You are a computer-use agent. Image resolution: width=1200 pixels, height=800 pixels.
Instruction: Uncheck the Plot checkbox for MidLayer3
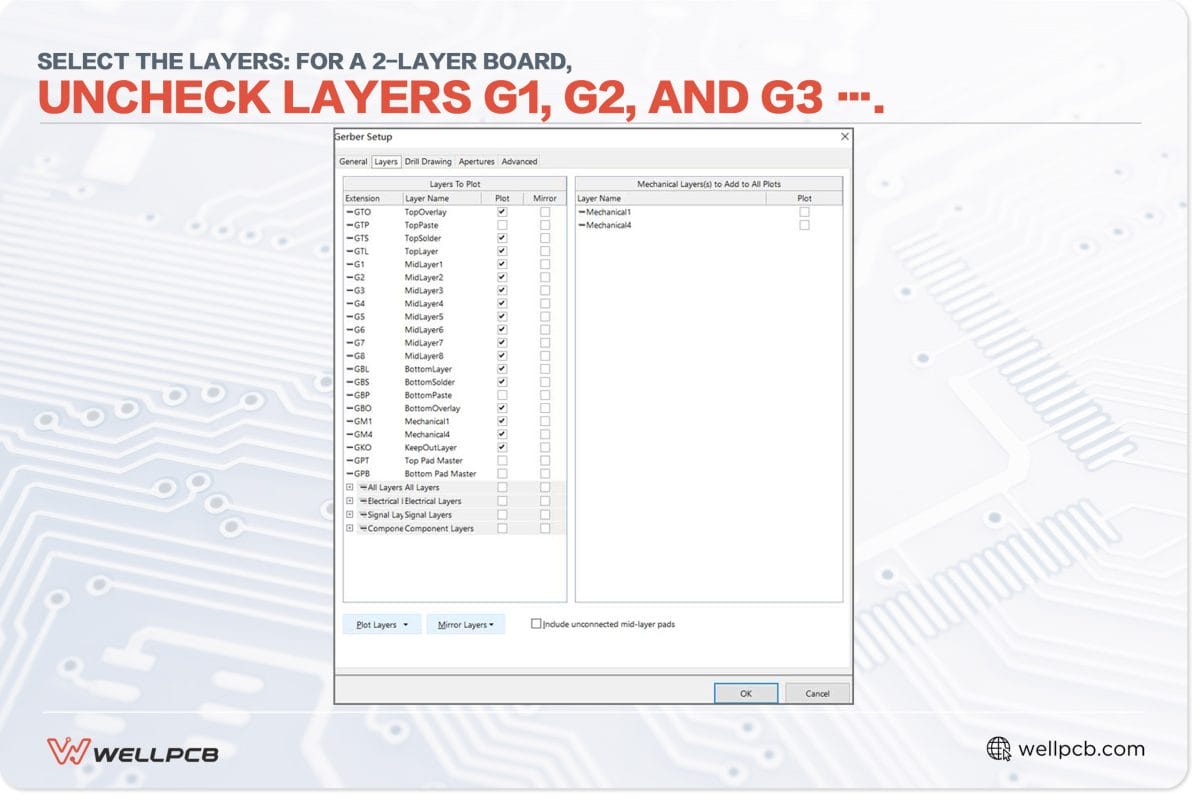[x=502, y=291]
